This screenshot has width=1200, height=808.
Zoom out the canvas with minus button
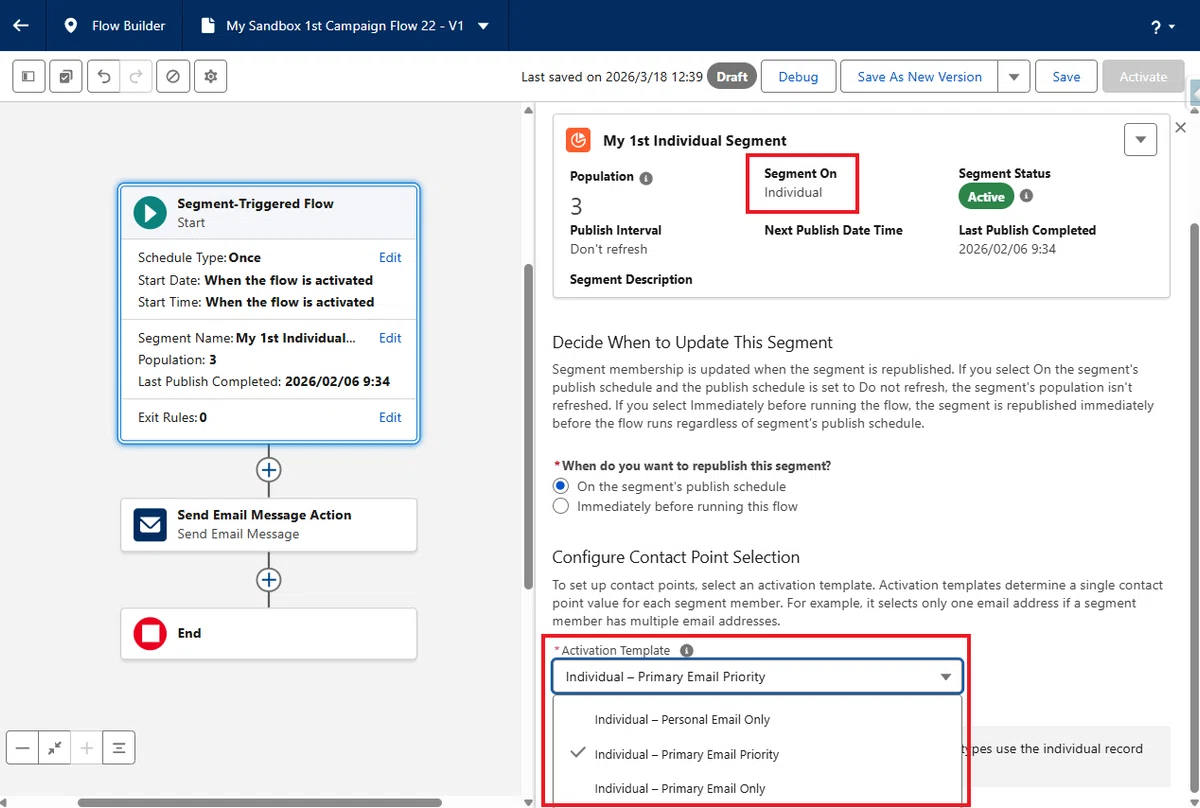pyautogui.click(x=23, y=747)
